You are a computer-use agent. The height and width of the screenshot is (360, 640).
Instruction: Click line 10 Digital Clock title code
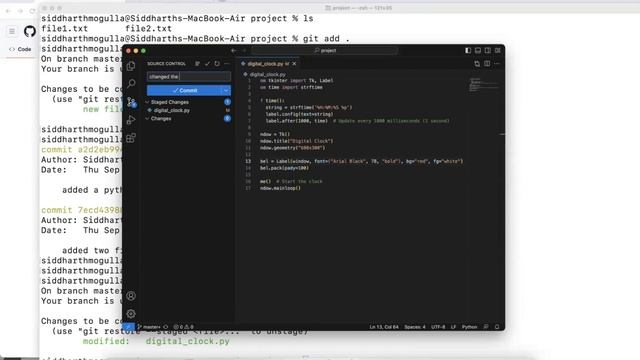coord(296,141)
